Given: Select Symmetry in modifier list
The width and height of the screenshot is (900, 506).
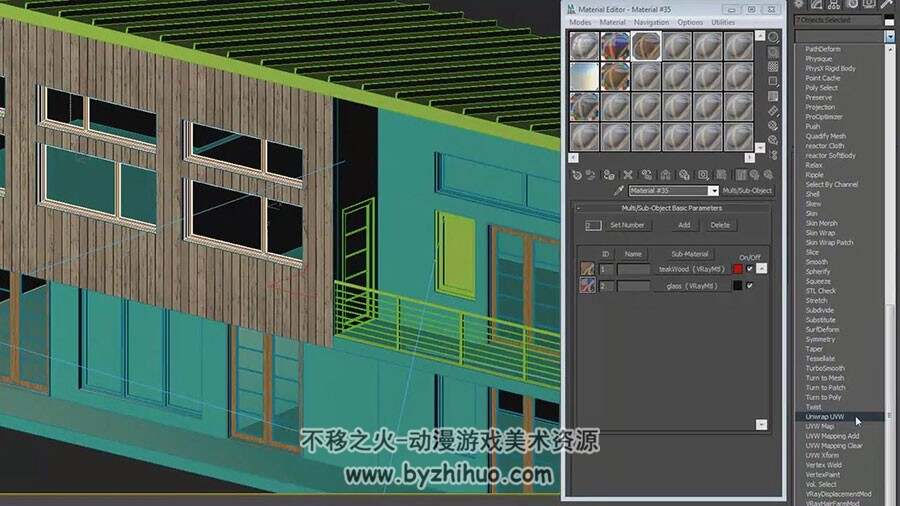Looking at the screenshot, I should (x=820, y=339).
